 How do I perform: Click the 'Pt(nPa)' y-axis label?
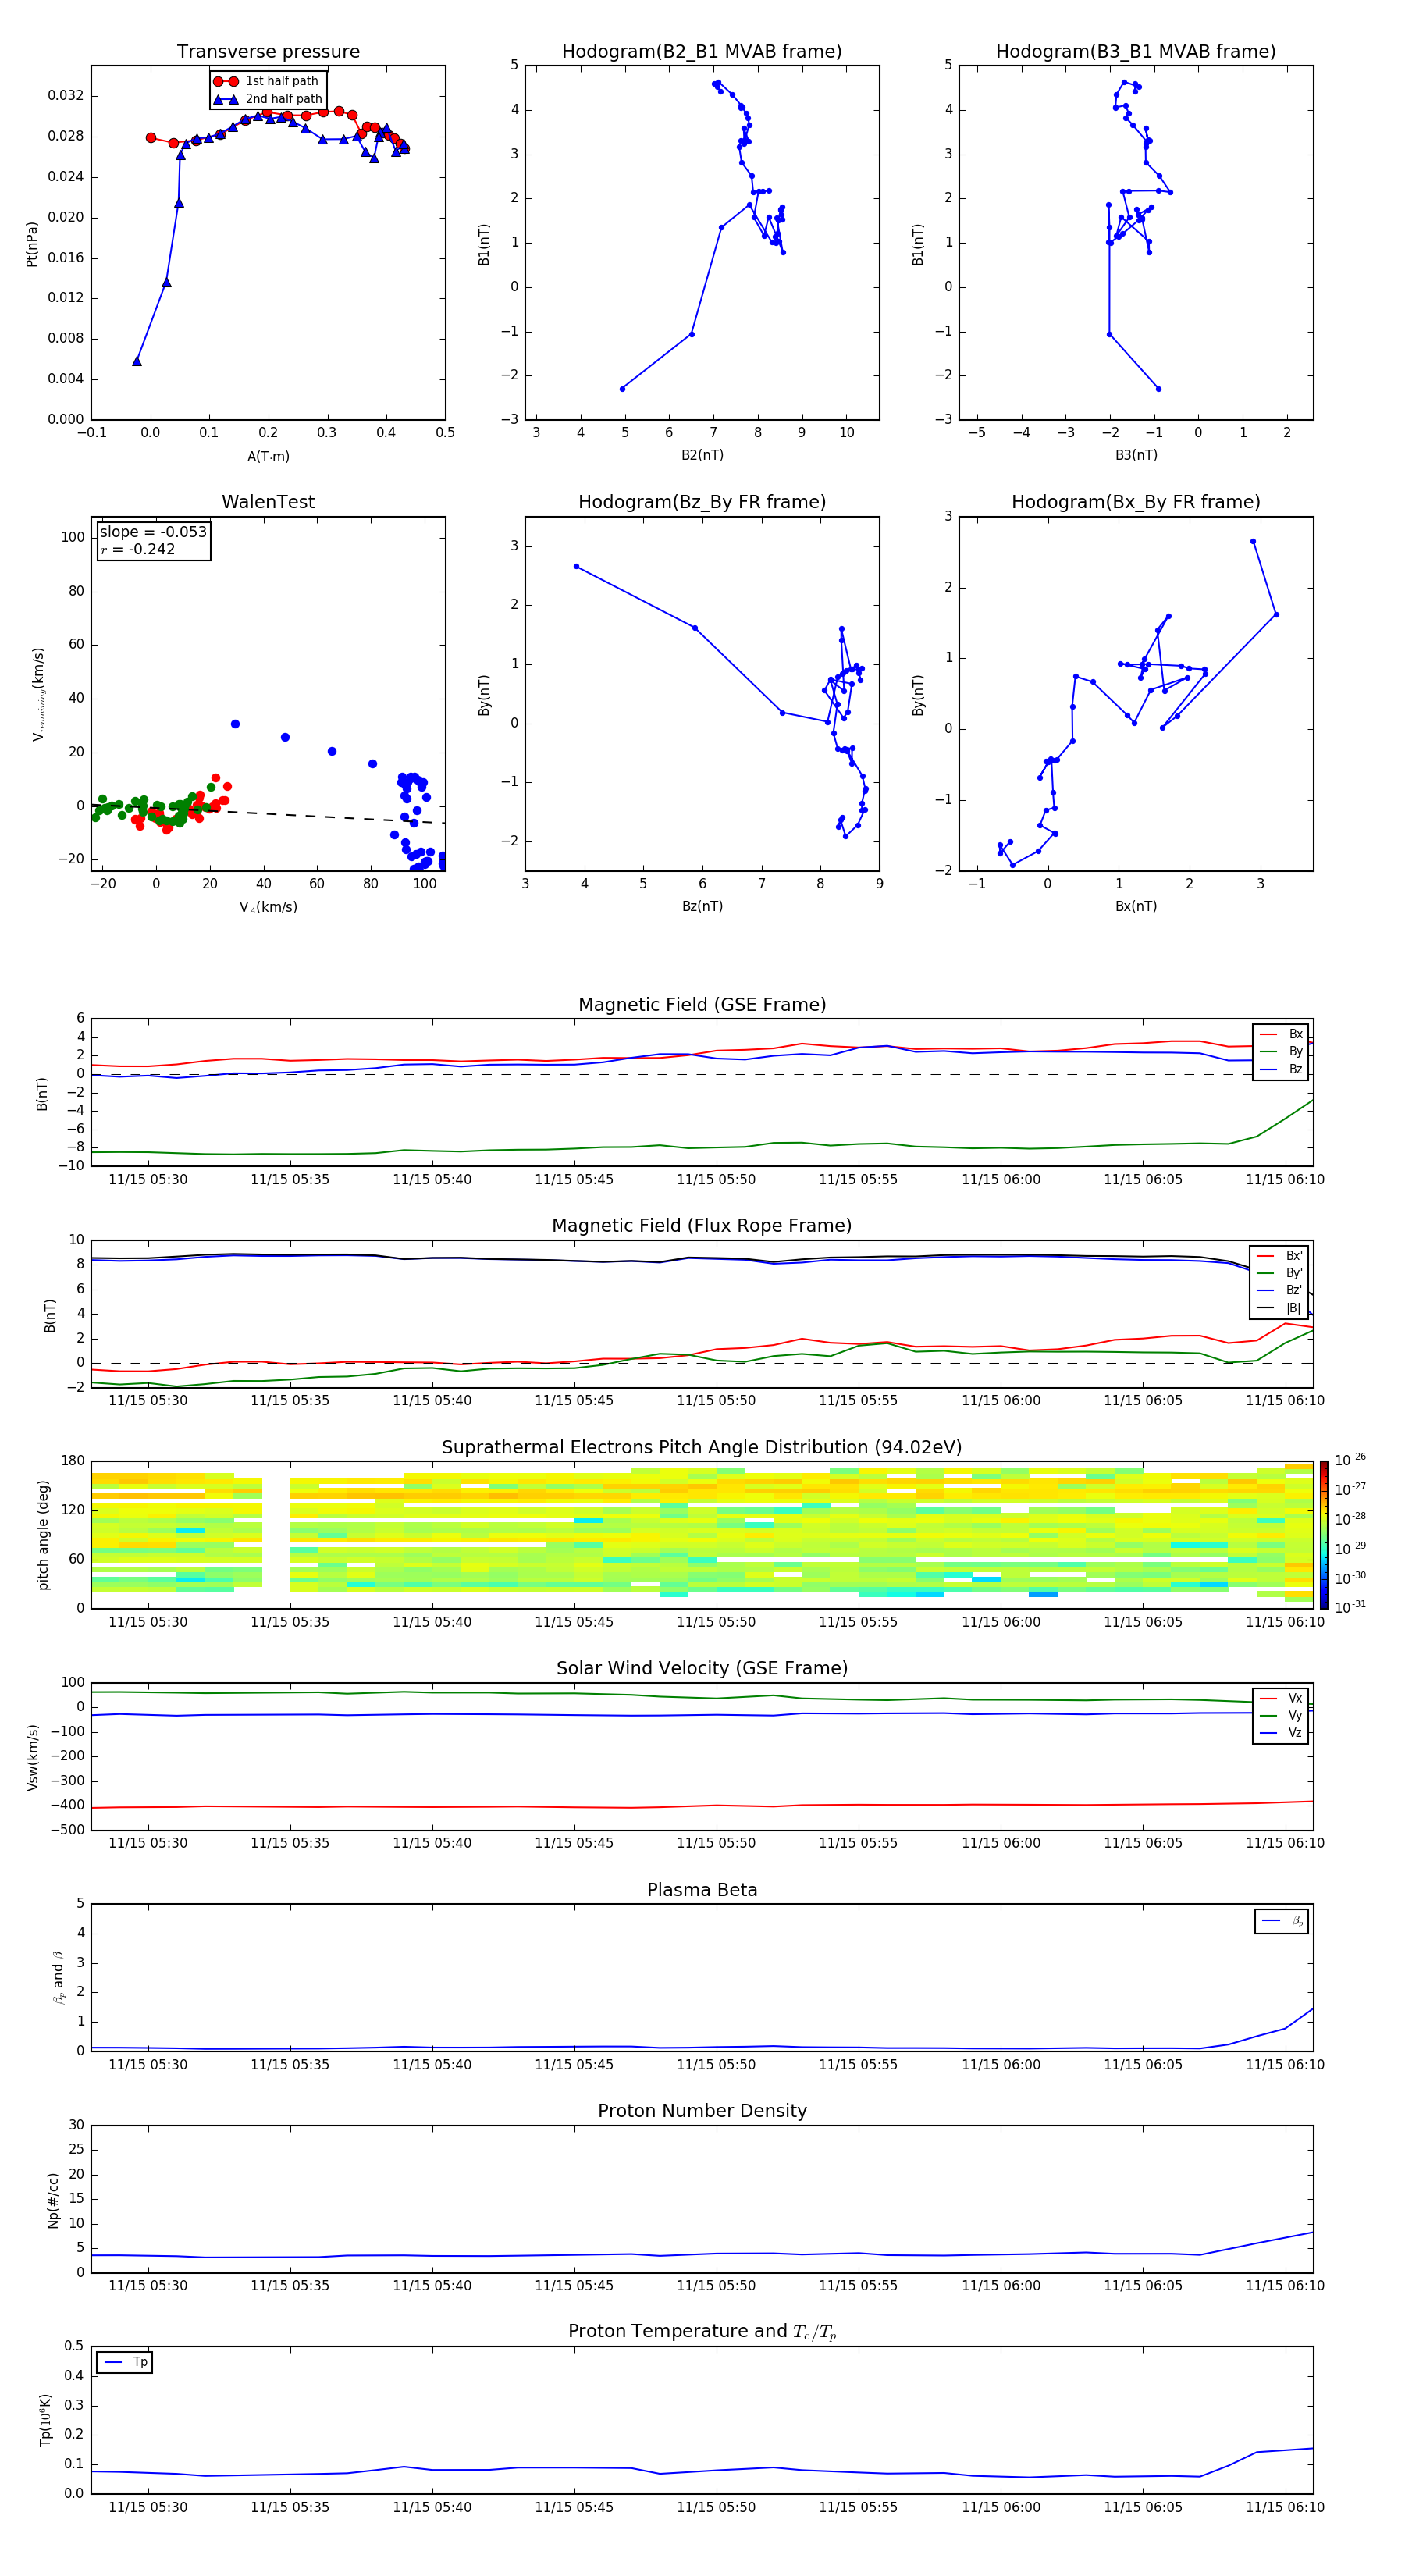pyautogui.click(x=32, y=244)
